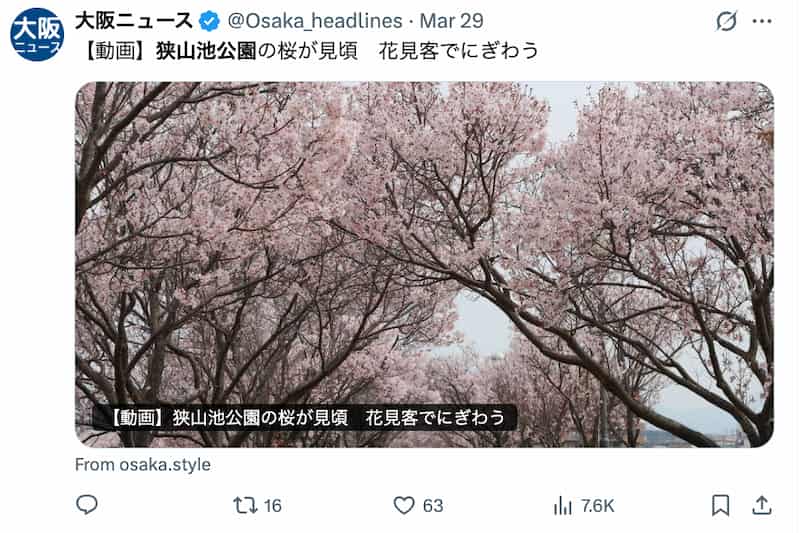This screenshot has width=800, height=533.
Task: Open the 大阪ニュース profile avatar
Action: 37,34
